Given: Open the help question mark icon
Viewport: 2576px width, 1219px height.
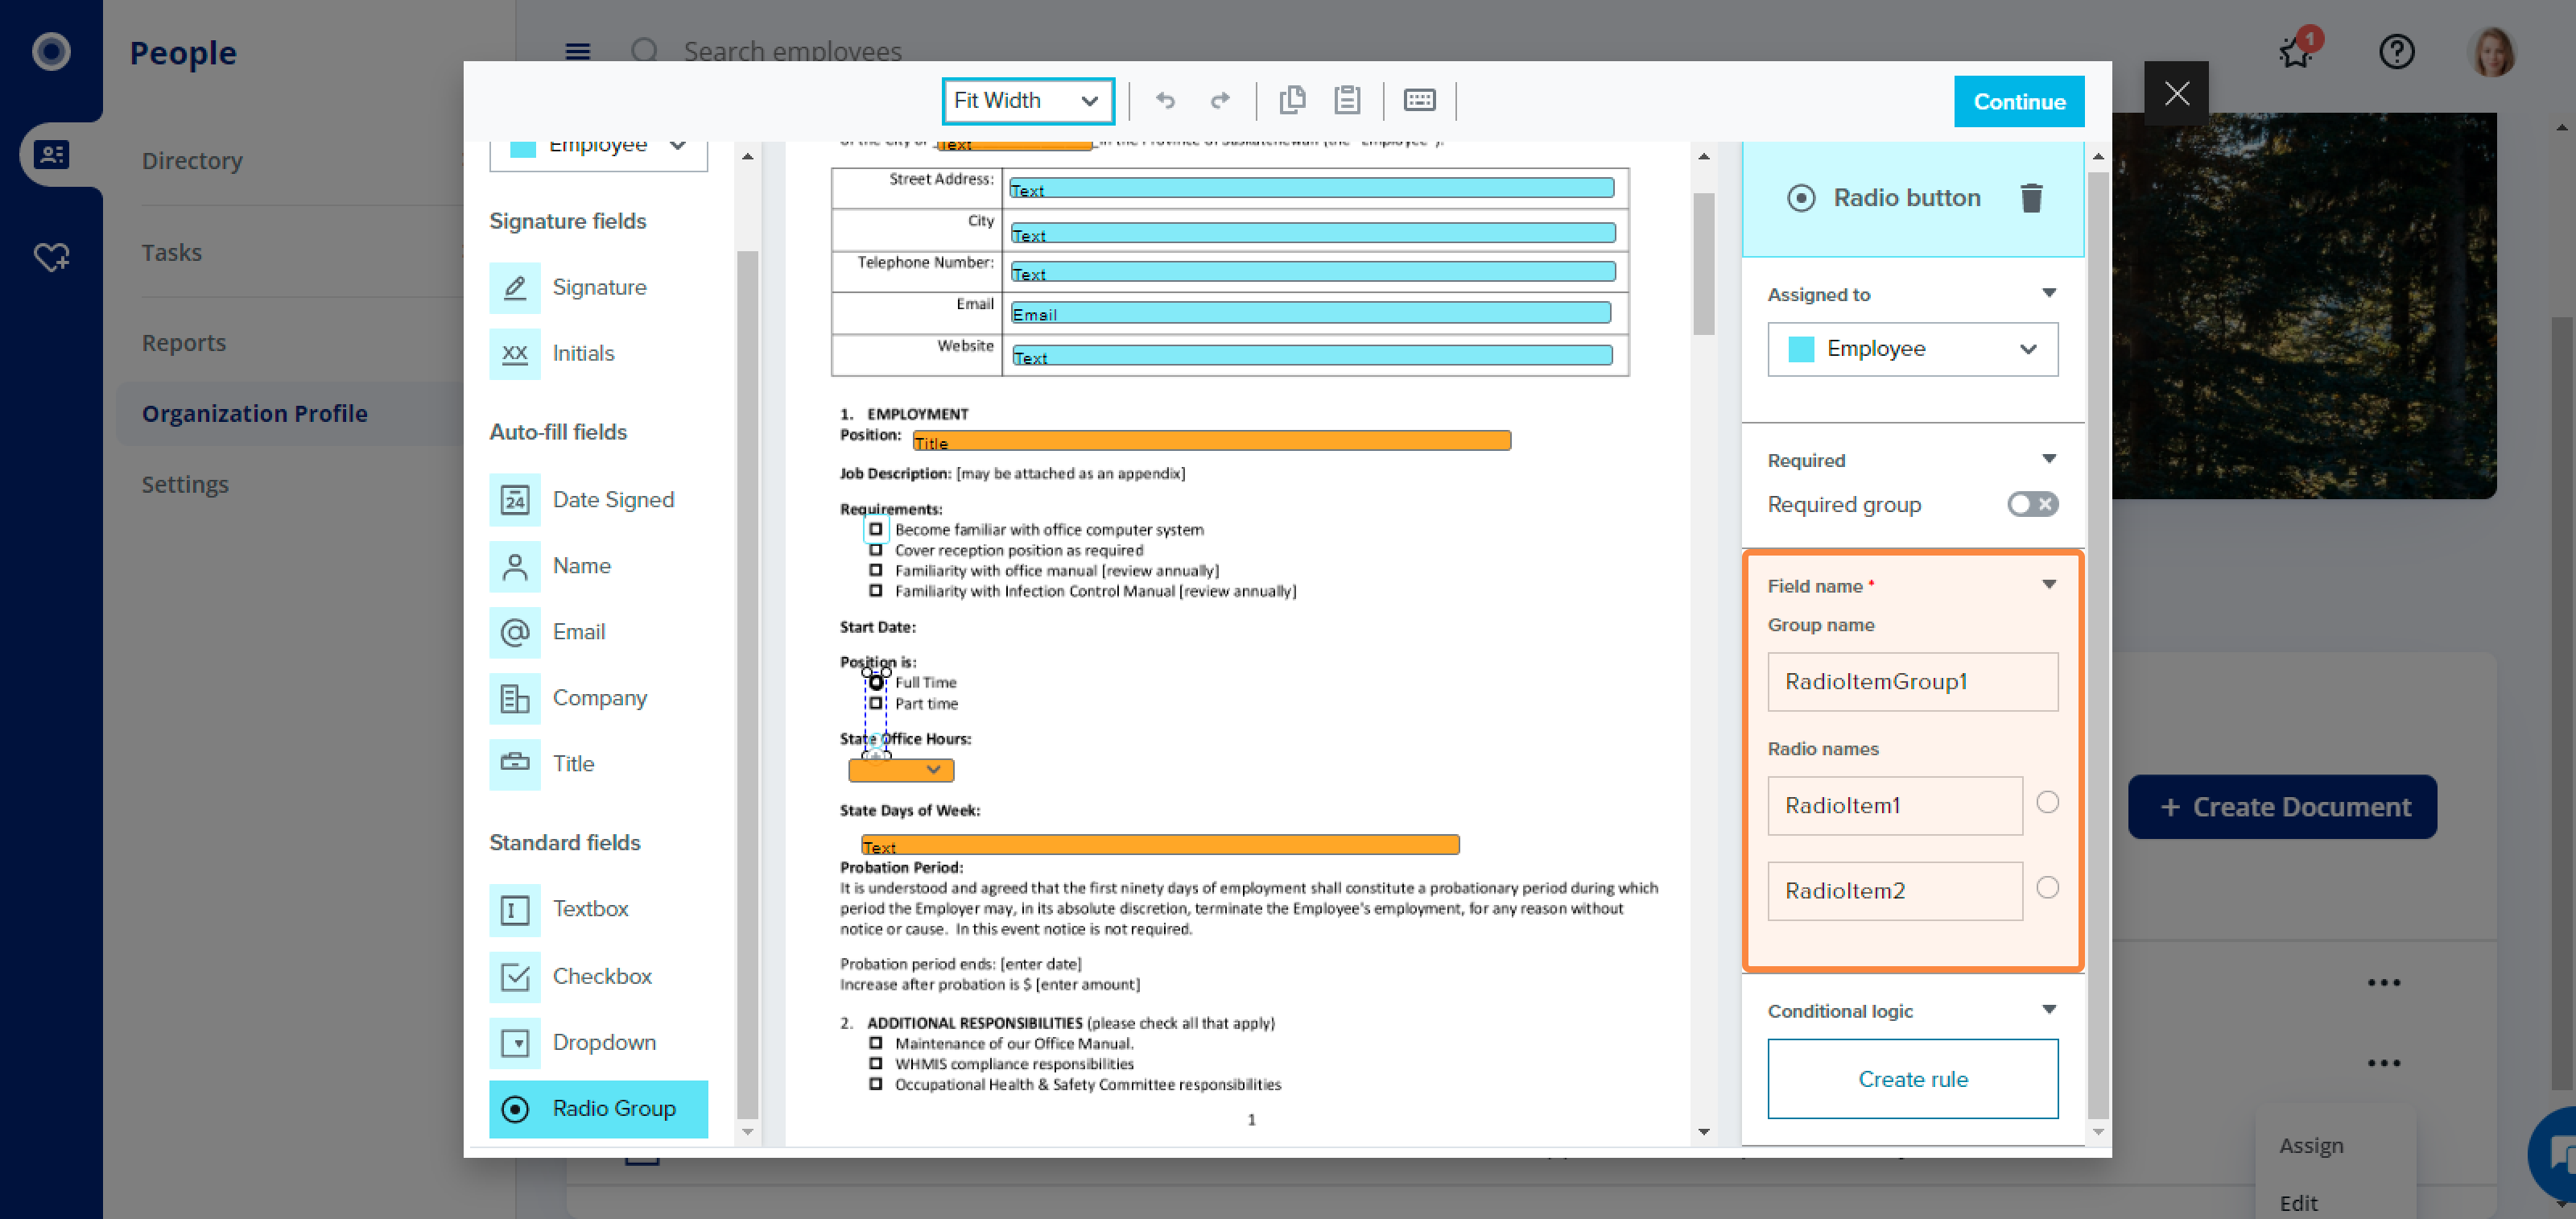Looking at the screenshot, I should 2396,51.
